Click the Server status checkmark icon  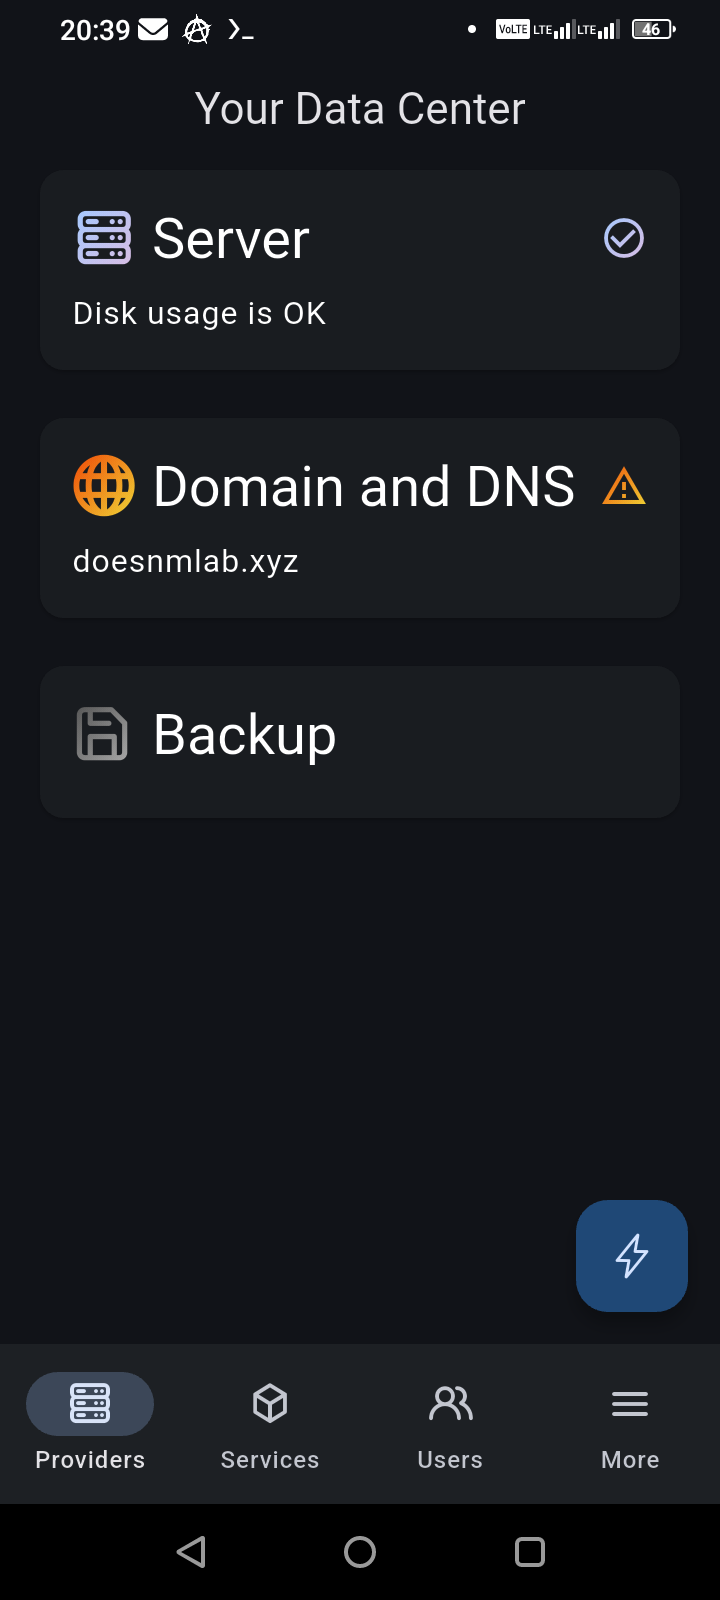click(x=624, y=239)
